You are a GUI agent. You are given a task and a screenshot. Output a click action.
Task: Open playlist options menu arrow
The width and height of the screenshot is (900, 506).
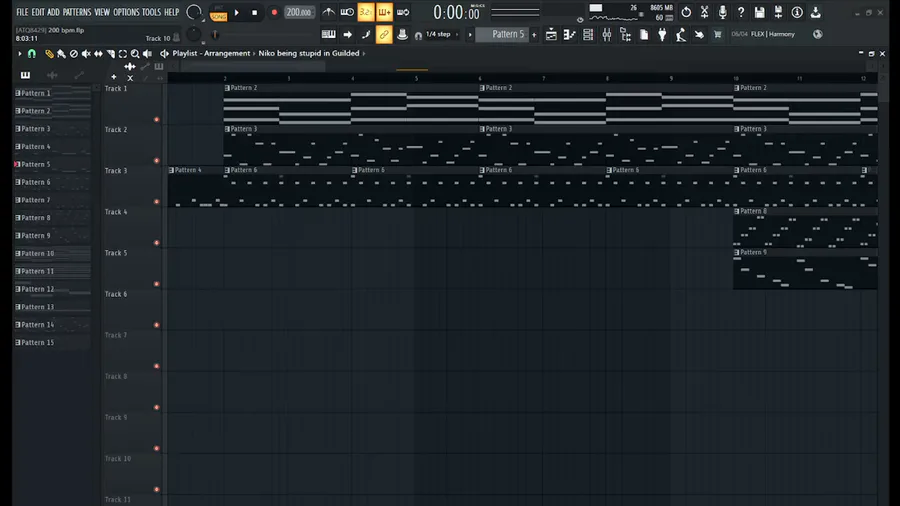point(20,53)
